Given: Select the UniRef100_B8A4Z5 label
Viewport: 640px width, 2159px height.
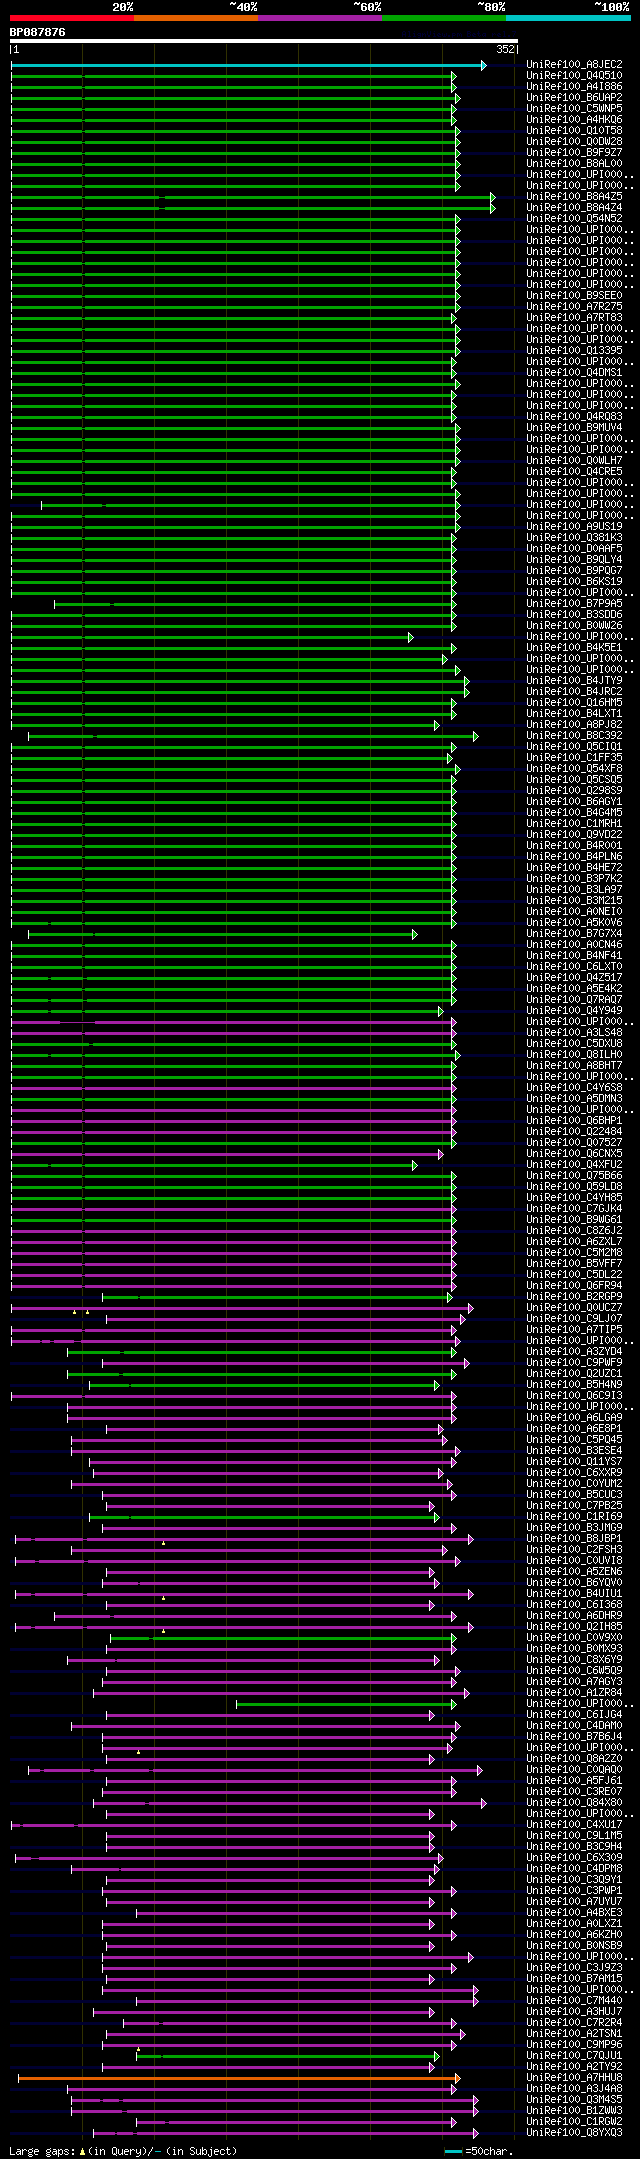Looking at the screenshot, I should coord(574,197).
